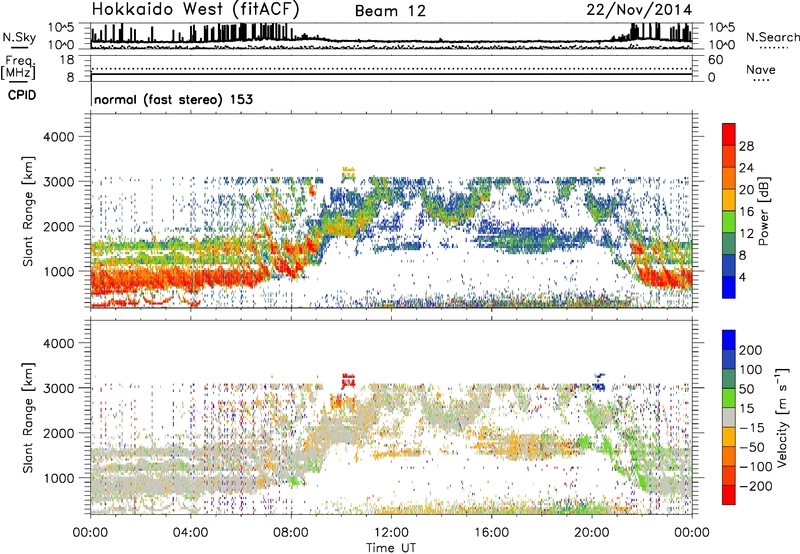This screenshot has width=800, height=554.
Task: Click the plot title 'Hokkaido West (fitACF)'
Action: tap(195, 9)
